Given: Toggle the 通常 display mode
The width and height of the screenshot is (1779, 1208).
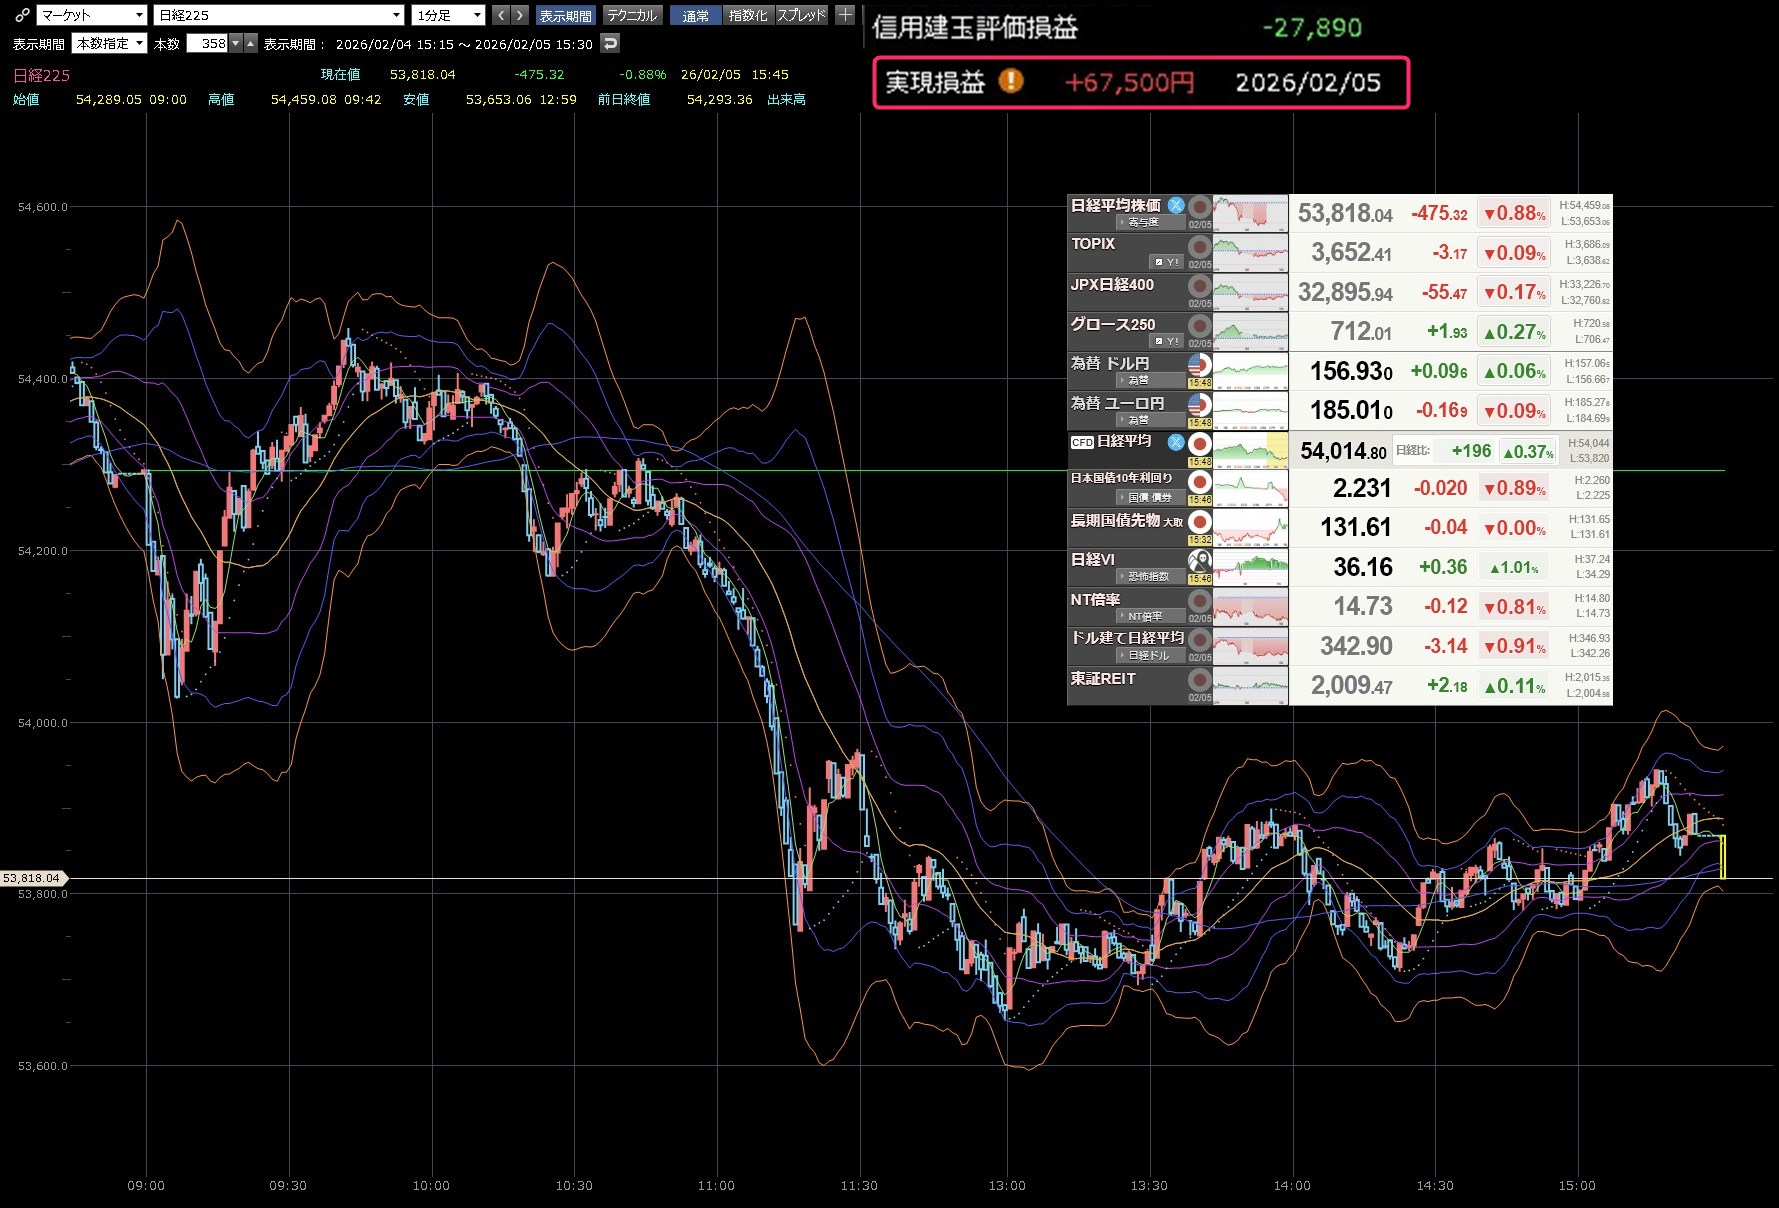Looking at the screenshot, I should 695,15.
